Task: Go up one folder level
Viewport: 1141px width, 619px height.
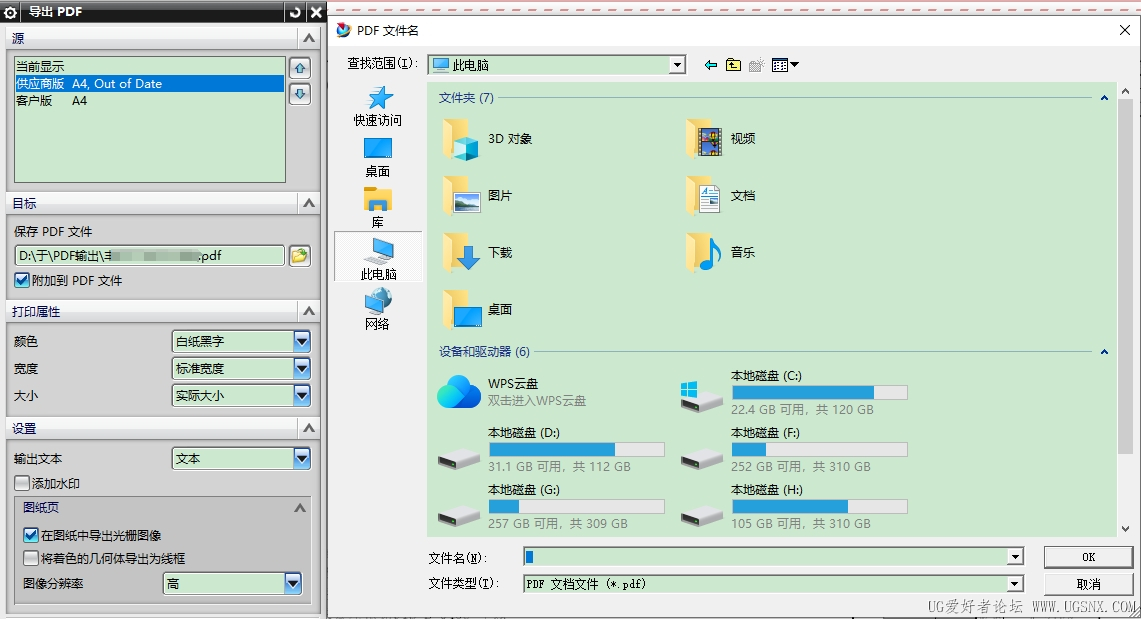Action: tap(734, 65)
